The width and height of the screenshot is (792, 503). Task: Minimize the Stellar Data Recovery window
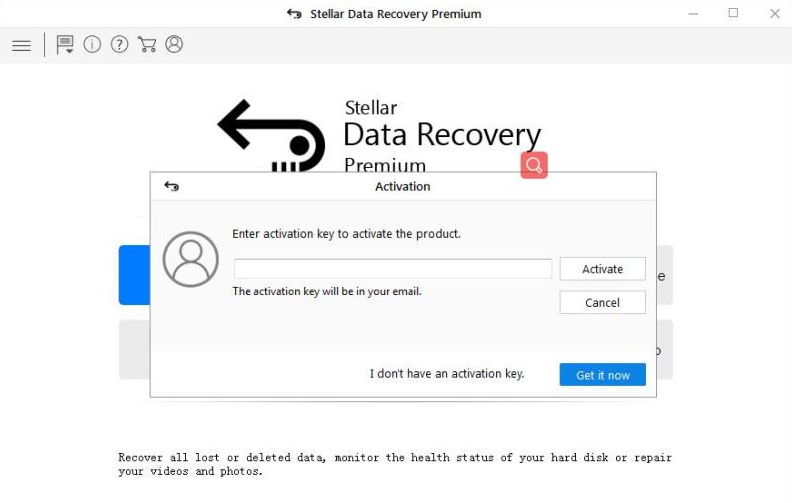click(x=691, y=14)
